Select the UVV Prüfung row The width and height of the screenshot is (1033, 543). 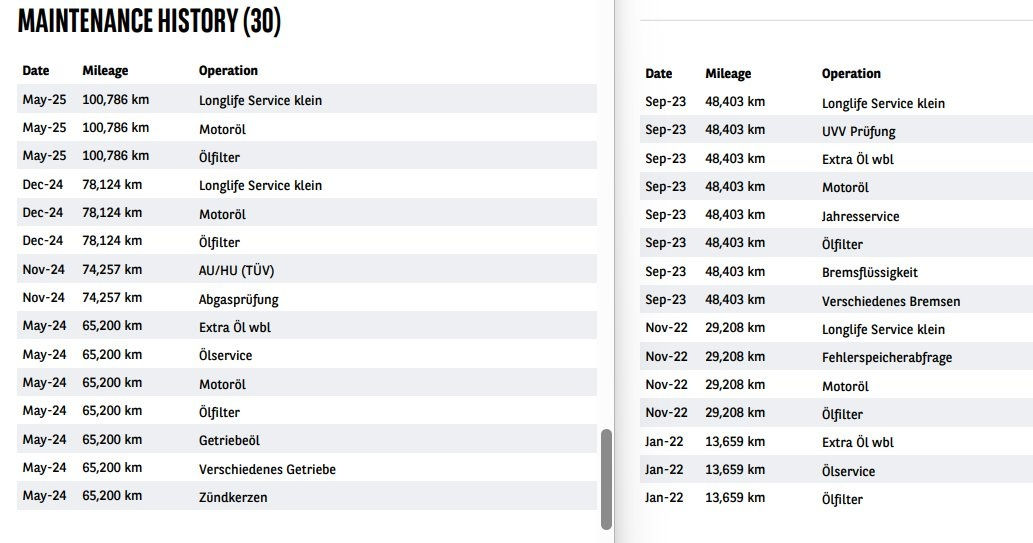click(836, 130)
